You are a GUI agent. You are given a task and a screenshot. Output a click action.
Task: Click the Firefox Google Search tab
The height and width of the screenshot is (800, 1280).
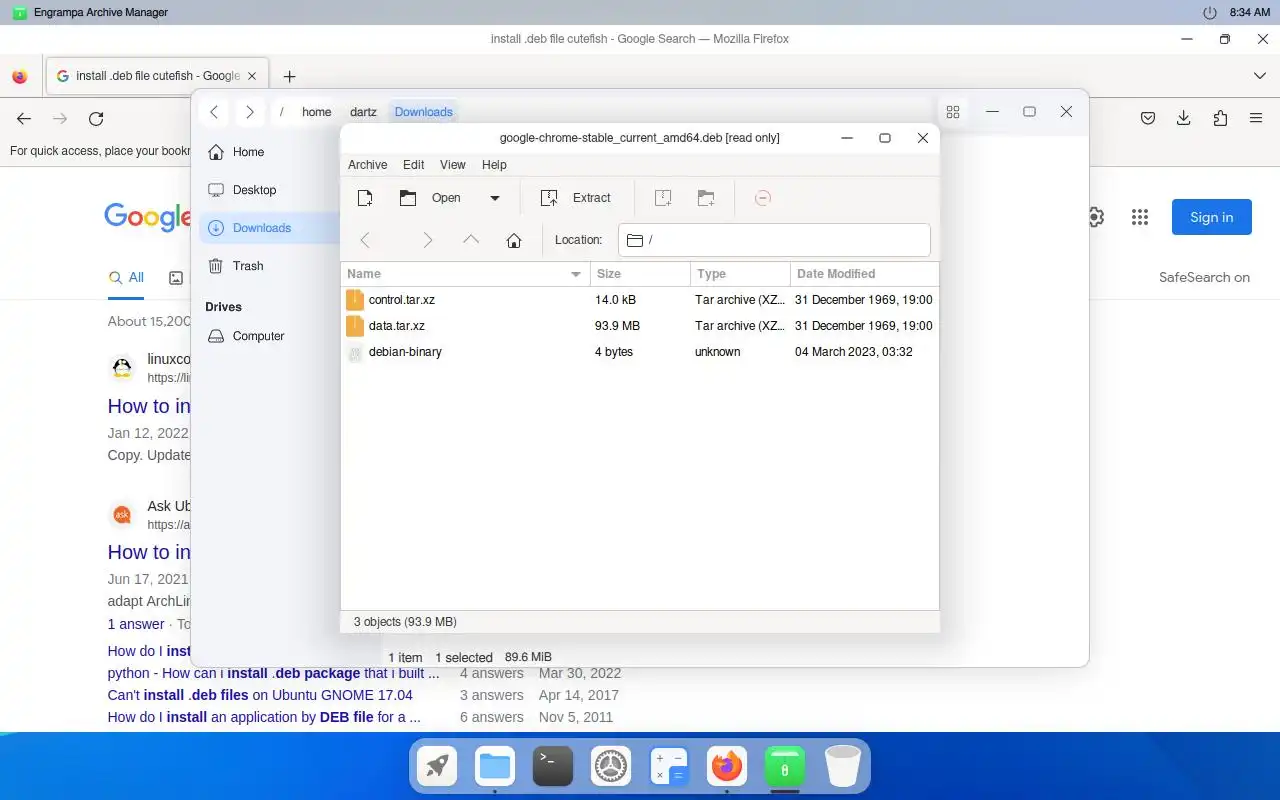tap(156, 76)
